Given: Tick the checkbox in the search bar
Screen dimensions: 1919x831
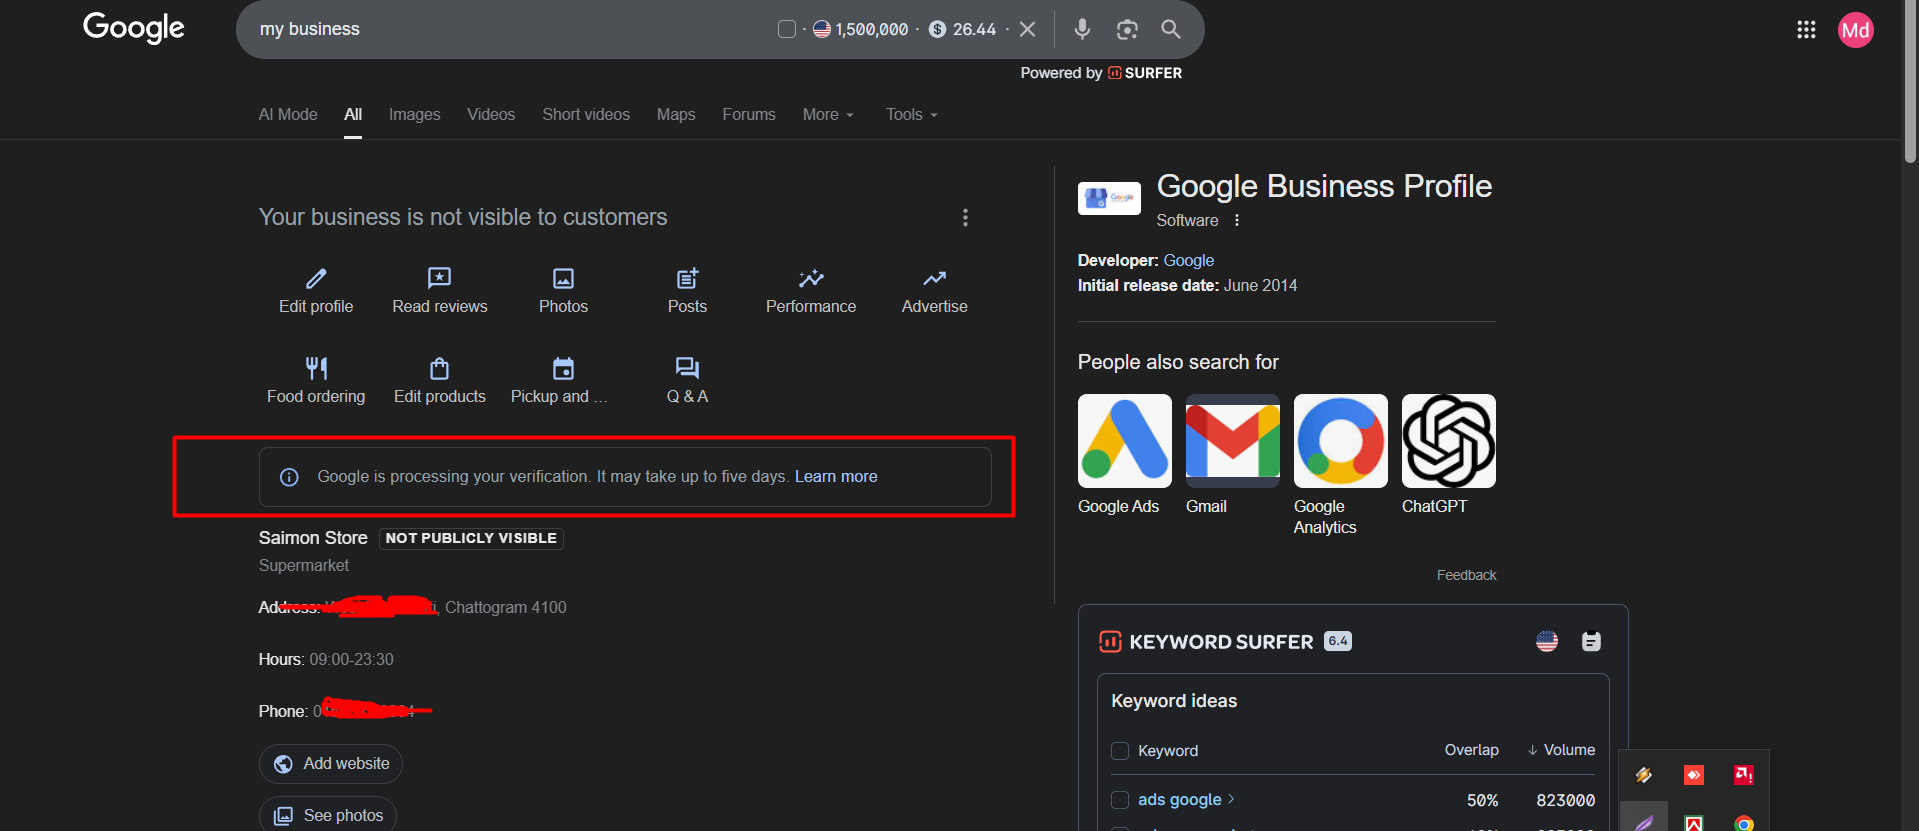Looking at the screenshot, I should pyautogui.click(x=787, y=29).
